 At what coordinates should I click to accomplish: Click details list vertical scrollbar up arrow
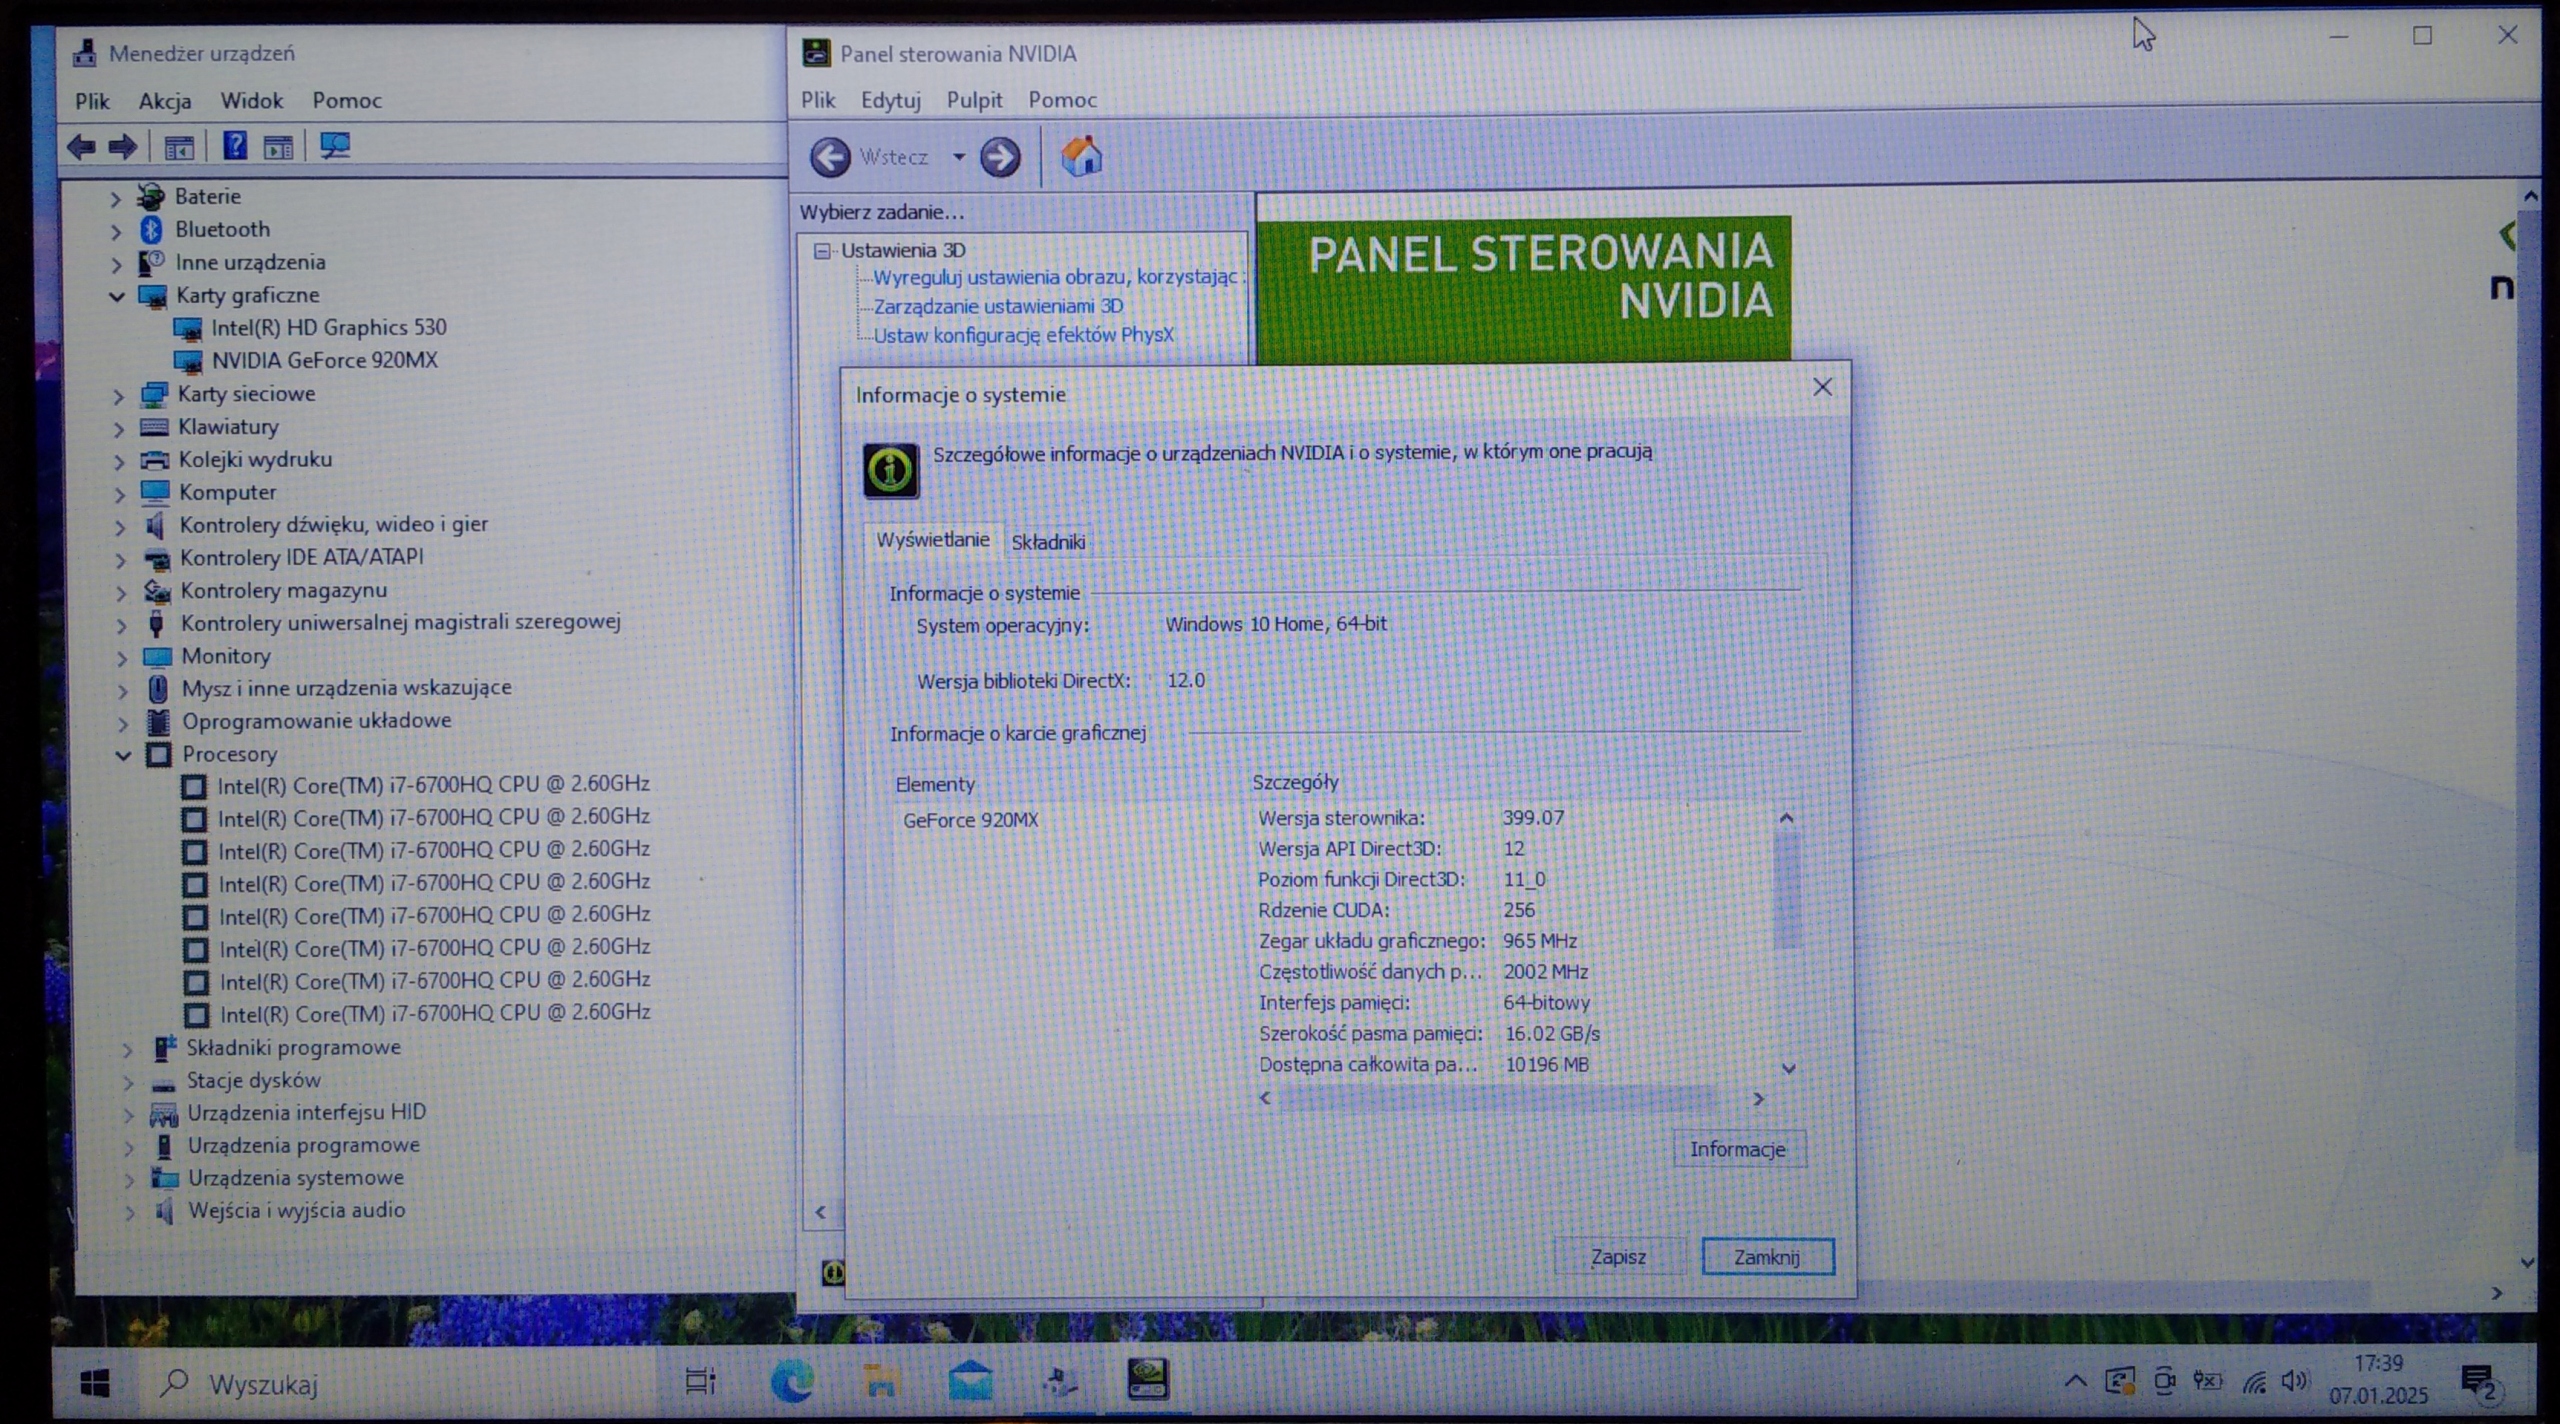(x=1787, y=818)
